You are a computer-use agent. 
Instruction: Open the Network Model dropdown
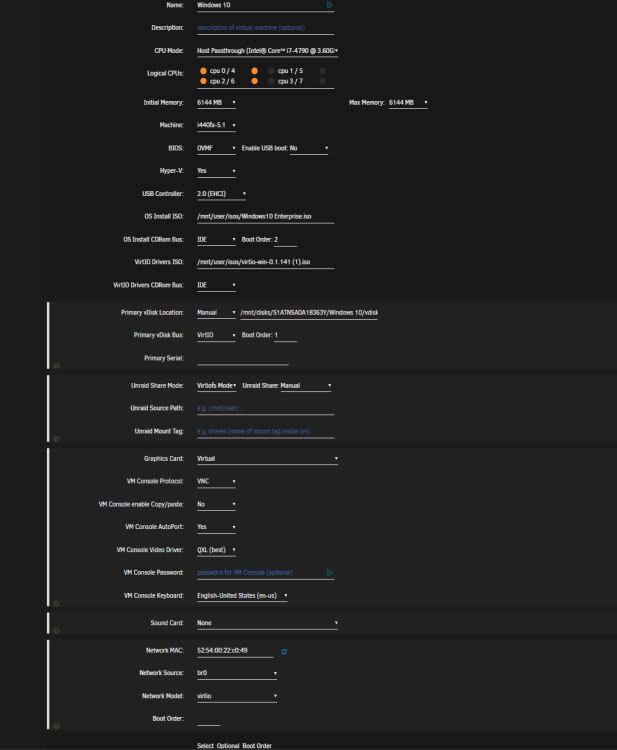237,696
